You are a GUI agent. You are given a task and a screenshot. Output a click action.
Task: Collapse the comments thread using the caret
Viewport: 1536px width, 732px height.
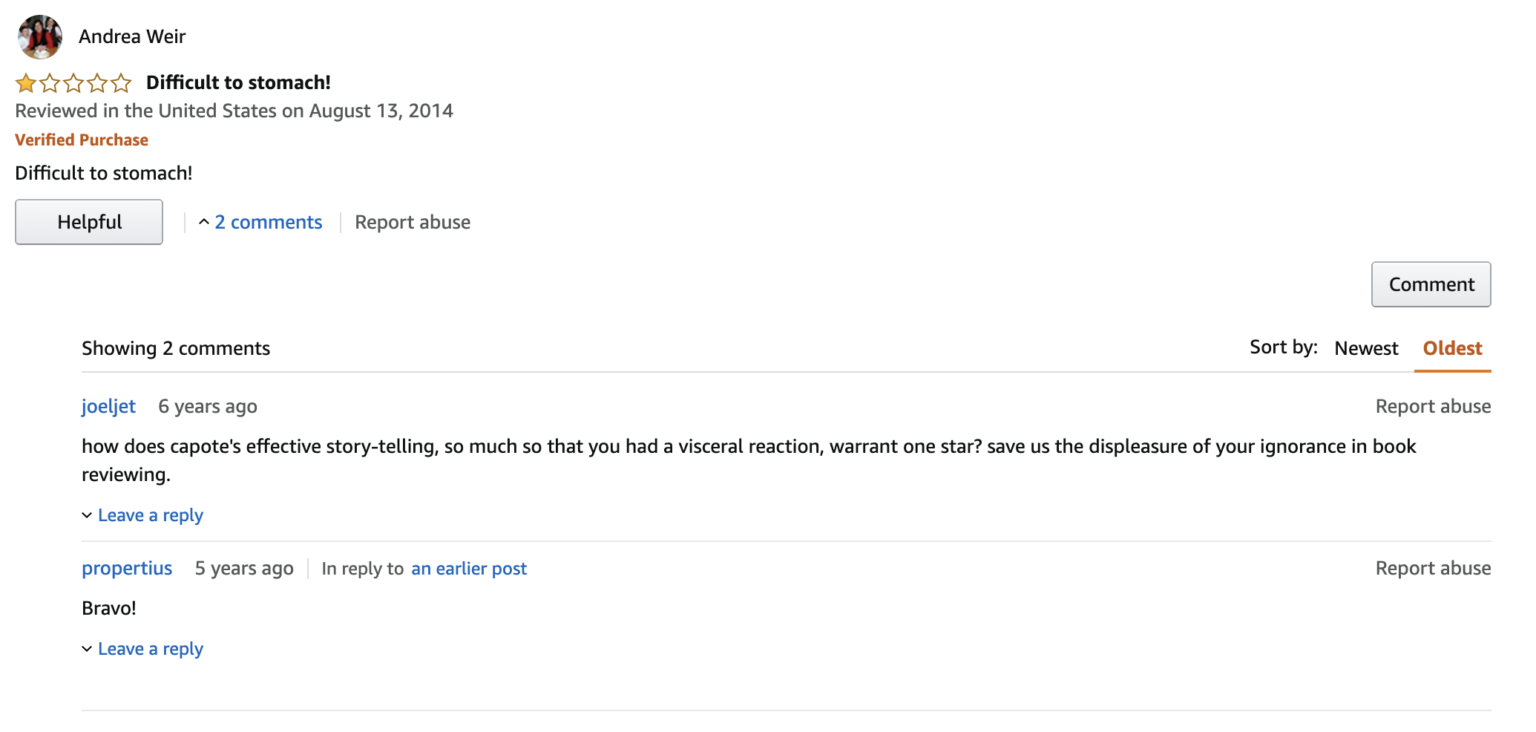pos(203,221)
